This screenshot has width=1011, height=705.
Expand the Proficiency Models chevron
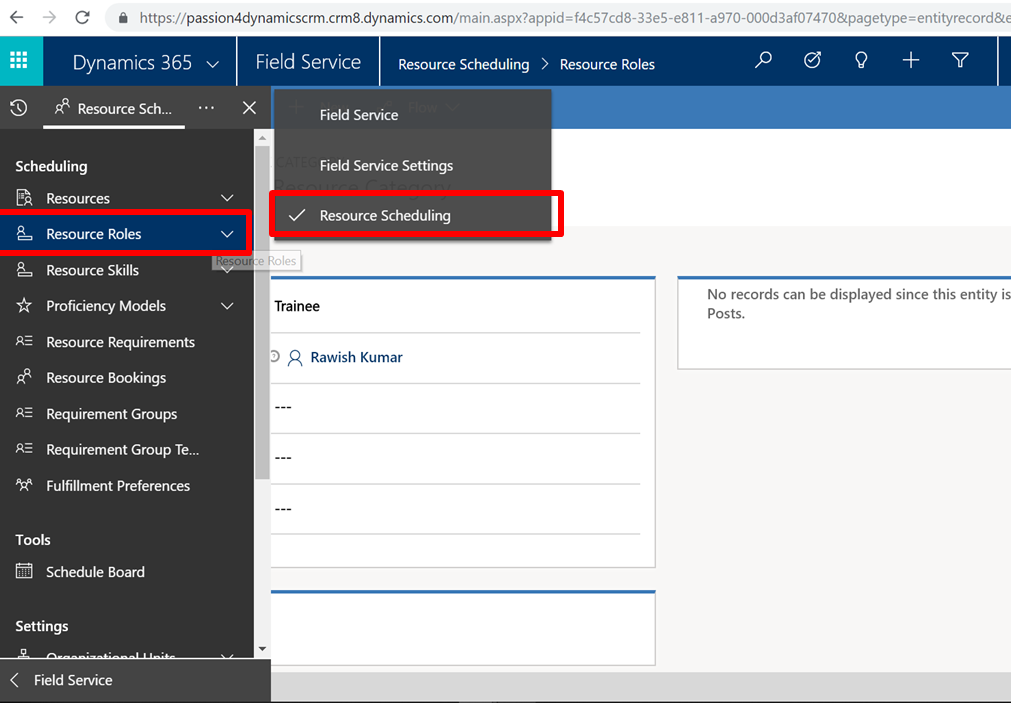point(227,306)
